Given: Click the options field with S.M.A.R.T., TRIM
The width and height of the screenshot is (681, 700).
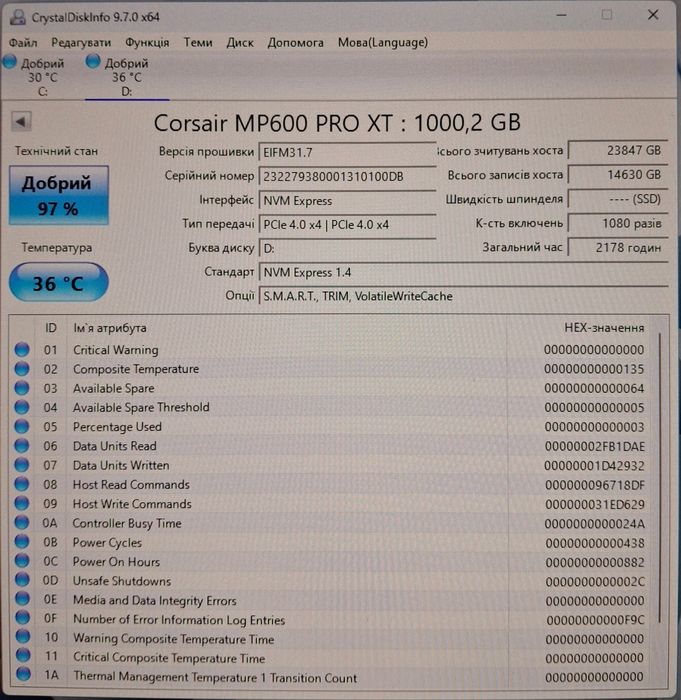Looking at the screenshot, I should coord(463,296).
